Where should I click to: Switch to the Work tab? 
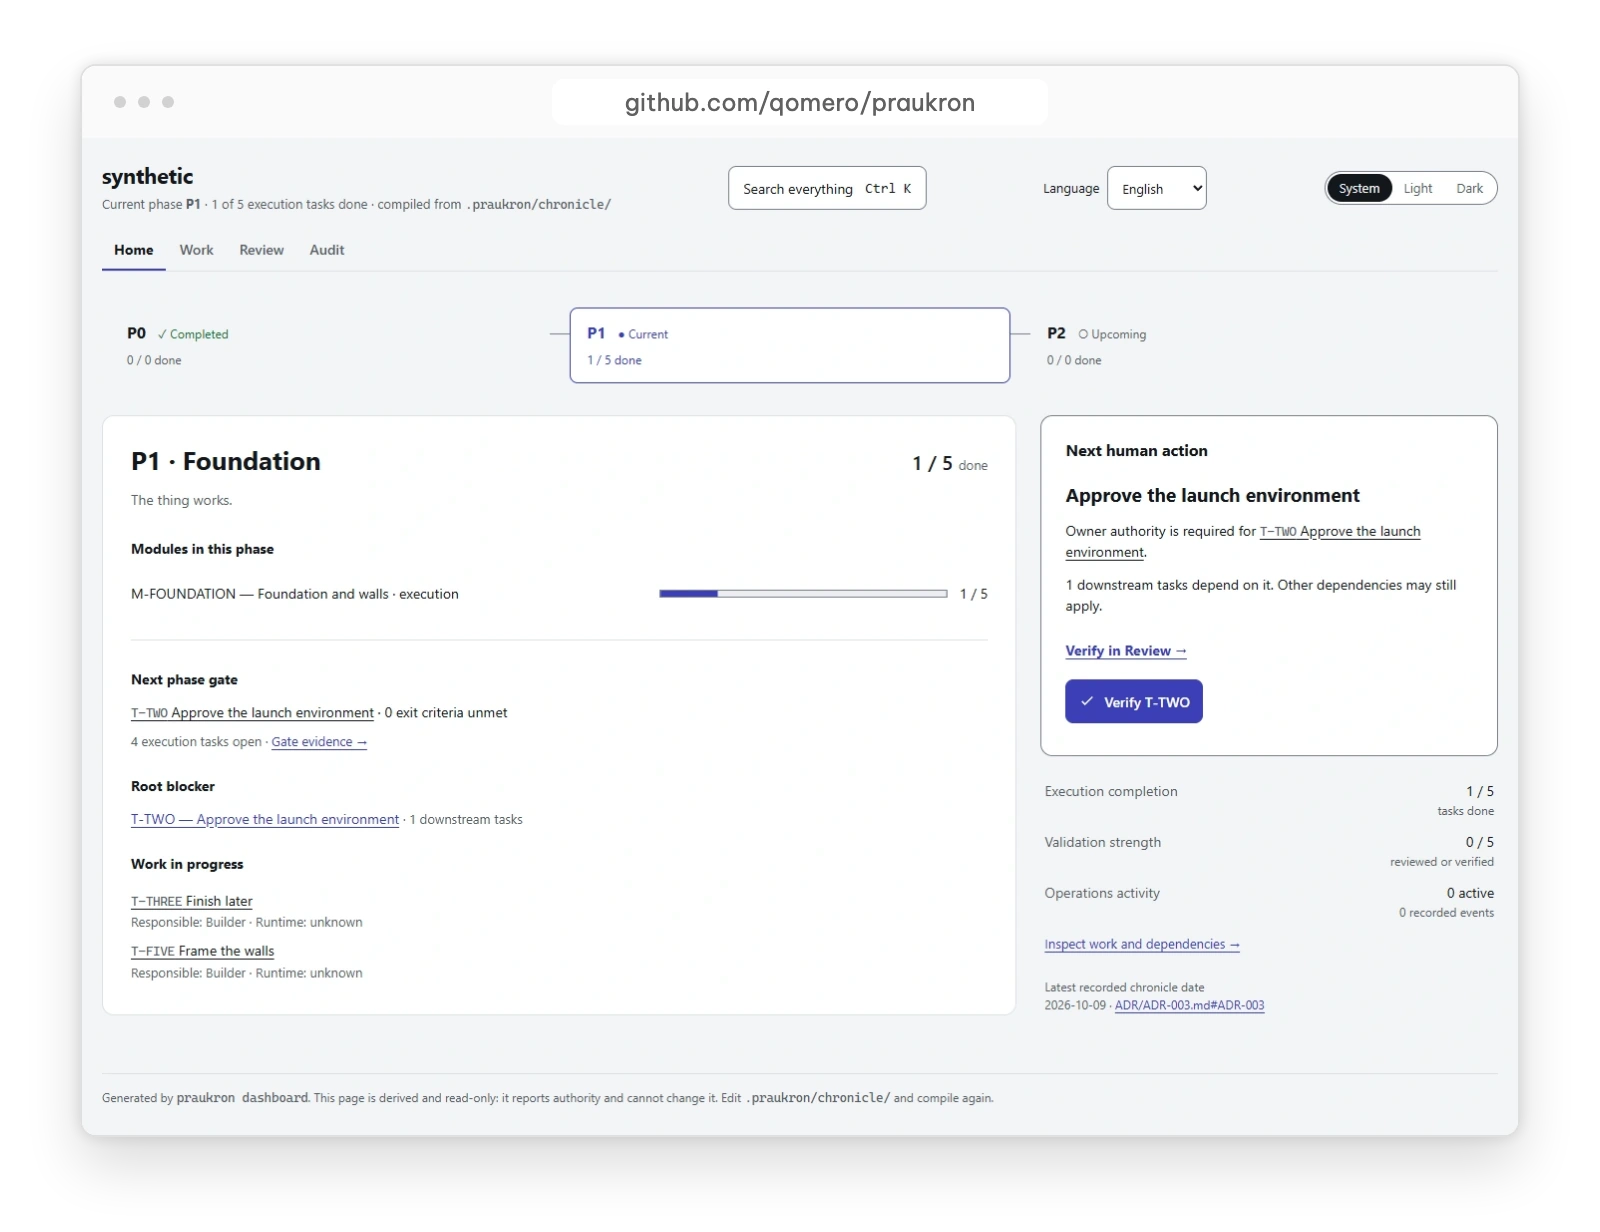196,250
